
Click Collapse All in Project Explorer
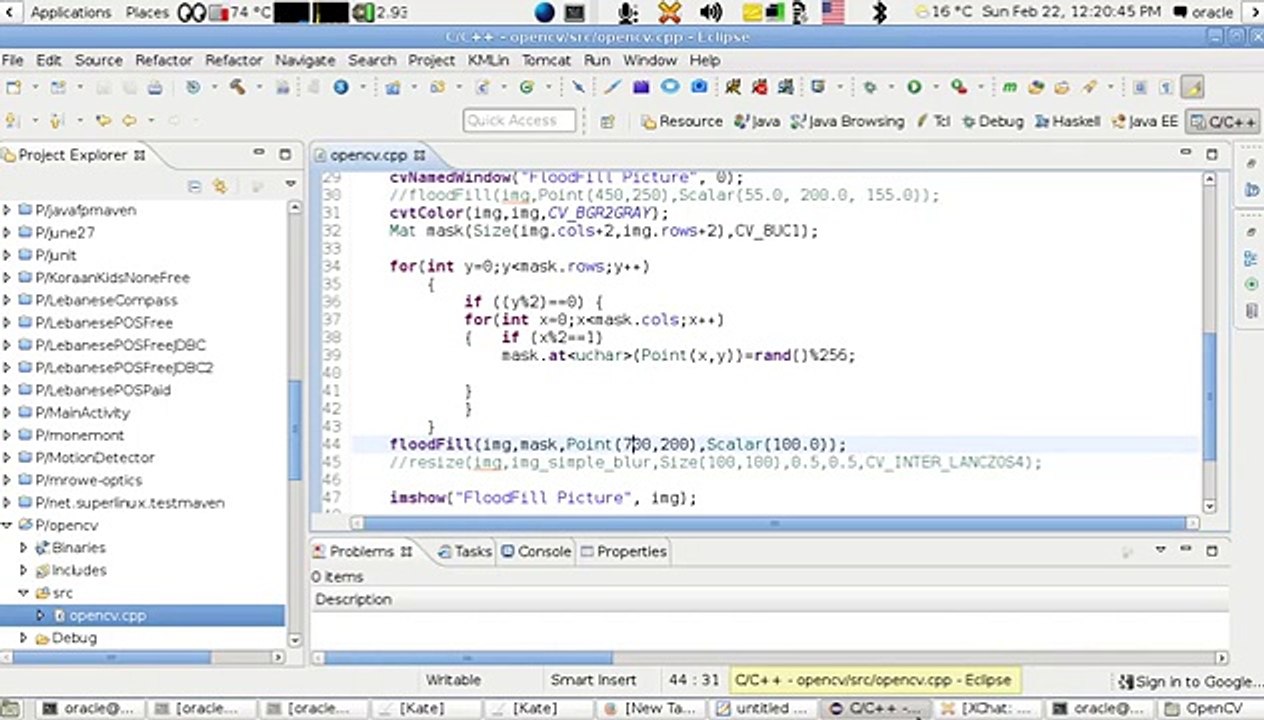tap(194, 186)
